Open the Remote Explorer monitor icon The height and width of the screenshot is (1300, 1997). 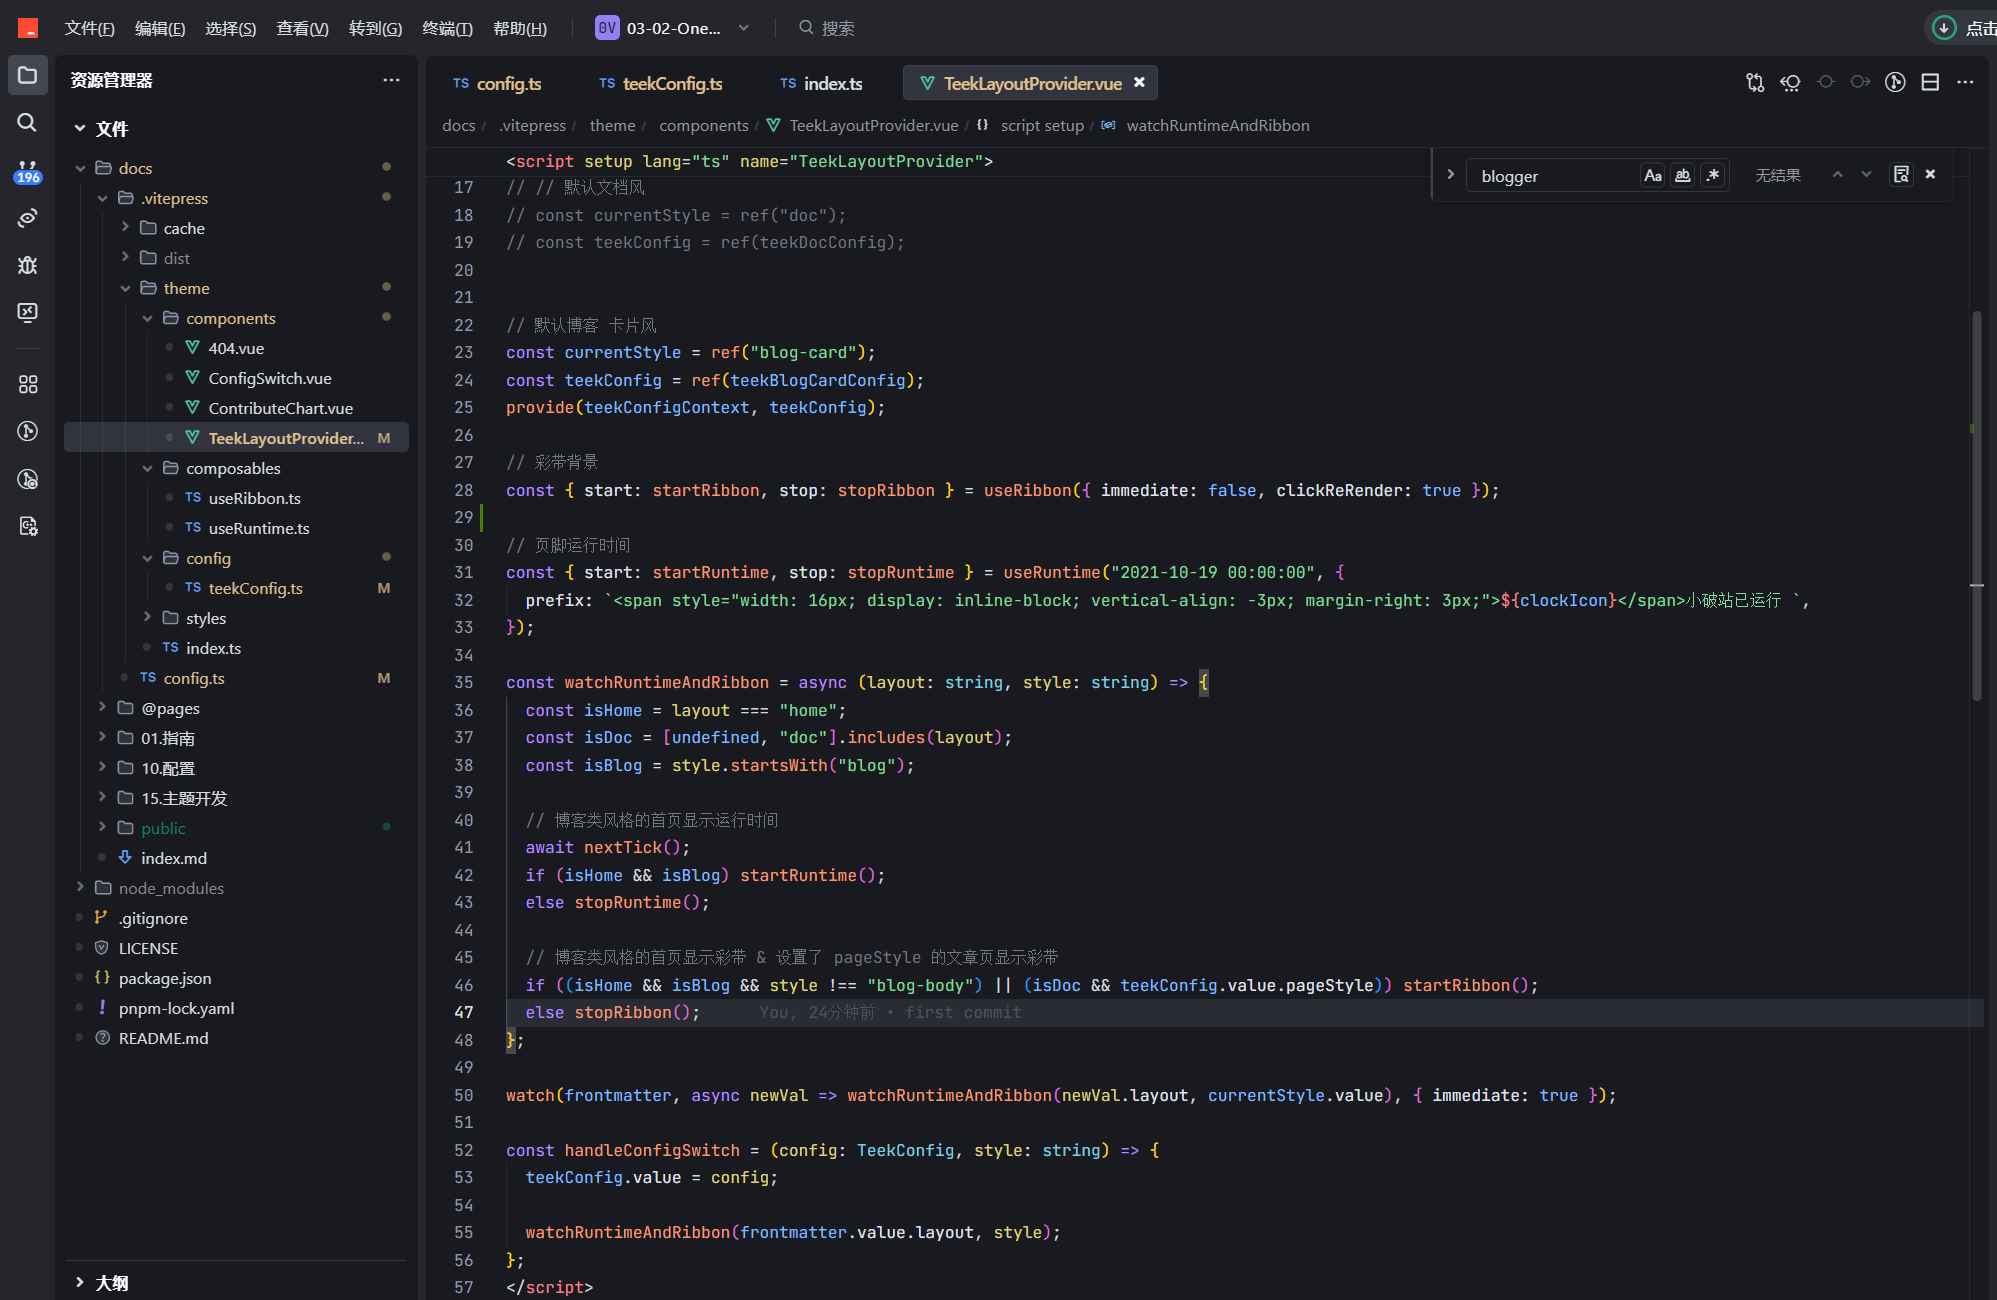tap(27, 312)
